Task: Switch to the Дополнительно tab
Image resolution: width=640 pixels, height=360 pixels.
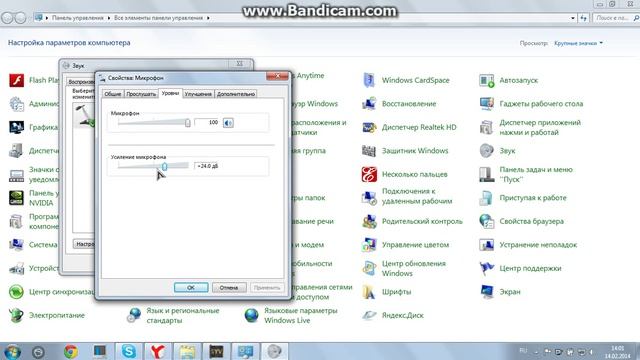Action: (x=236, y=94)
